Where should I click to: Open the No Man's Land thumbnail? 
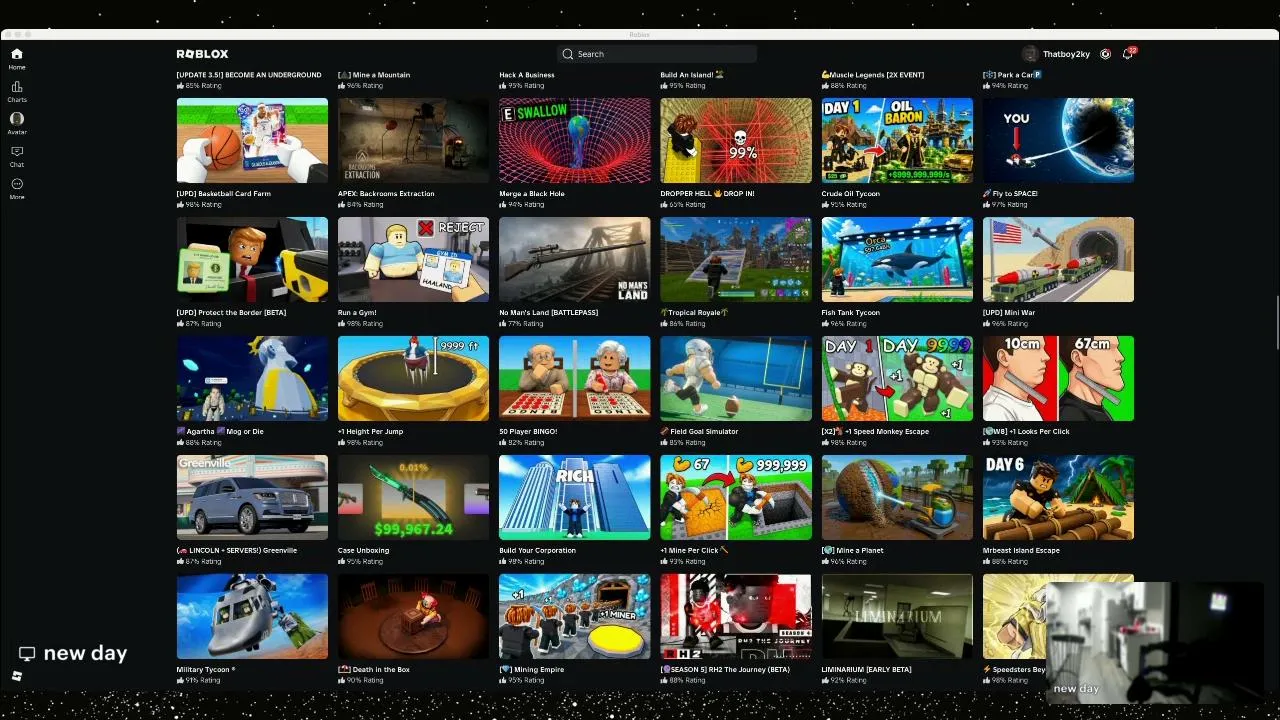point(575,259)
